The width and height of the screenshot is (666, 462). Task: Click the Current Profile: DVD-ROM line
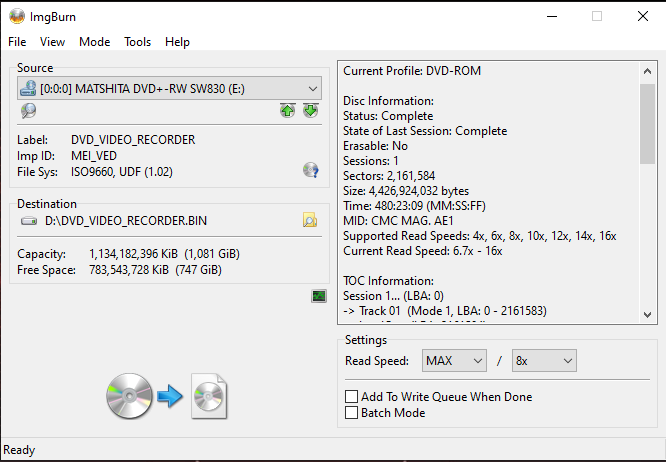[x=412, y=71]
